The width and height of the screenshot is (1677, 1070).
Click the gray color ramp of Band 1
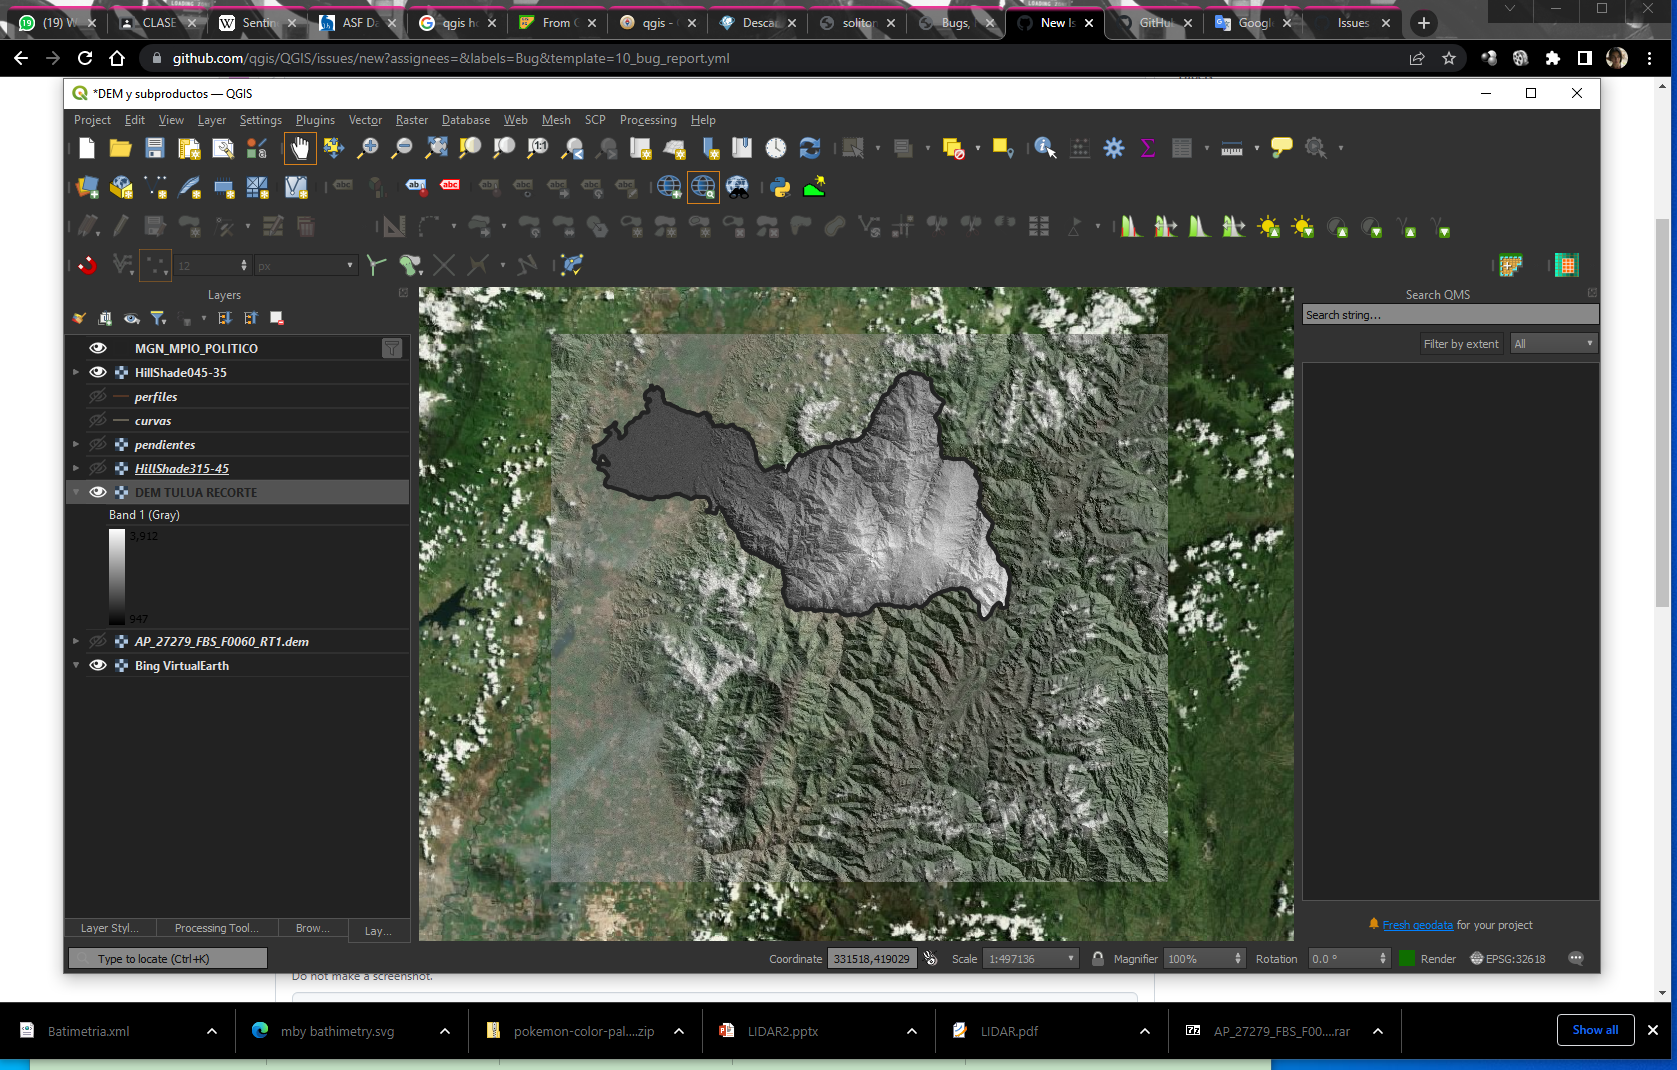[x=116, y=576]
